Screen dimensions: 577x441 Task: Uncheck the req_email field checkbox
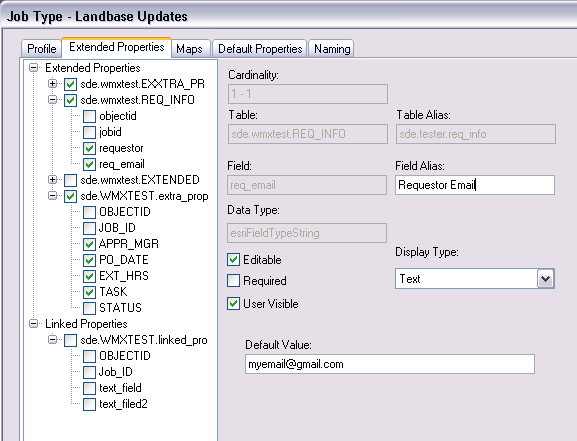(x=89, y=164)
